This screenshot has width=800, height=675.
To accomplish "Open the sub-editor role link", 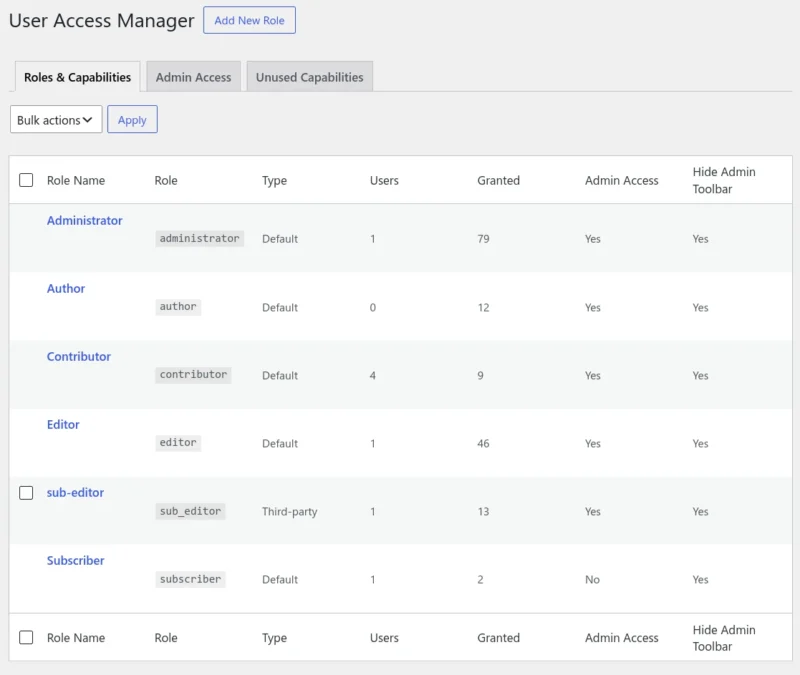I will point(76,492).
